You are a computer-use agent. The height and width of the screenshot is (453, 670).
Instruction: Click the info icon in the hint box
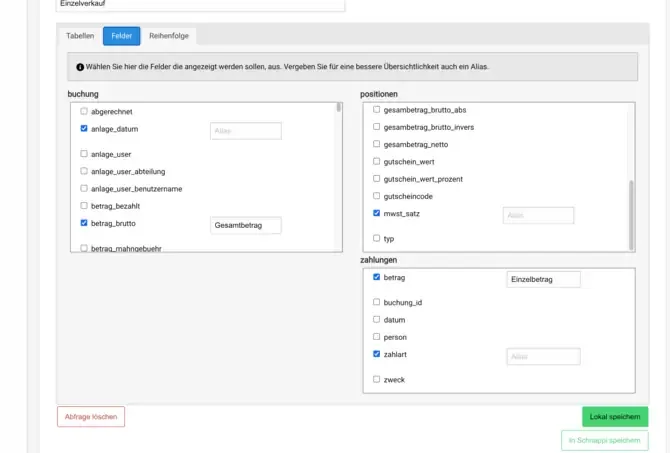click(x=80, y=67)
